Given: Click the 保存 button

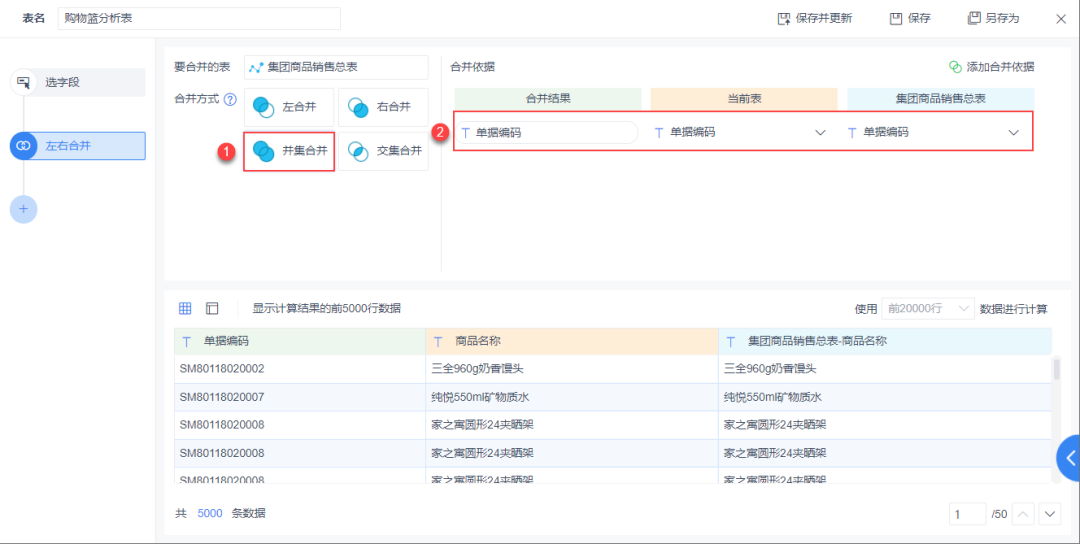Looking at the screenshot, I should pyautogui.click(x=910, y=19).
